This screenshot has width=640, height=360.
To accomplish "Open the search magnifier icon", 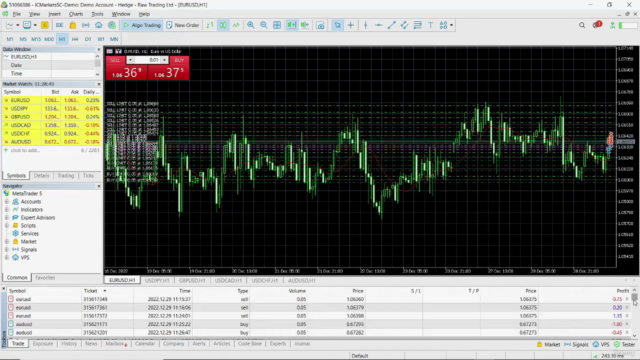I will tap(582, 25).
